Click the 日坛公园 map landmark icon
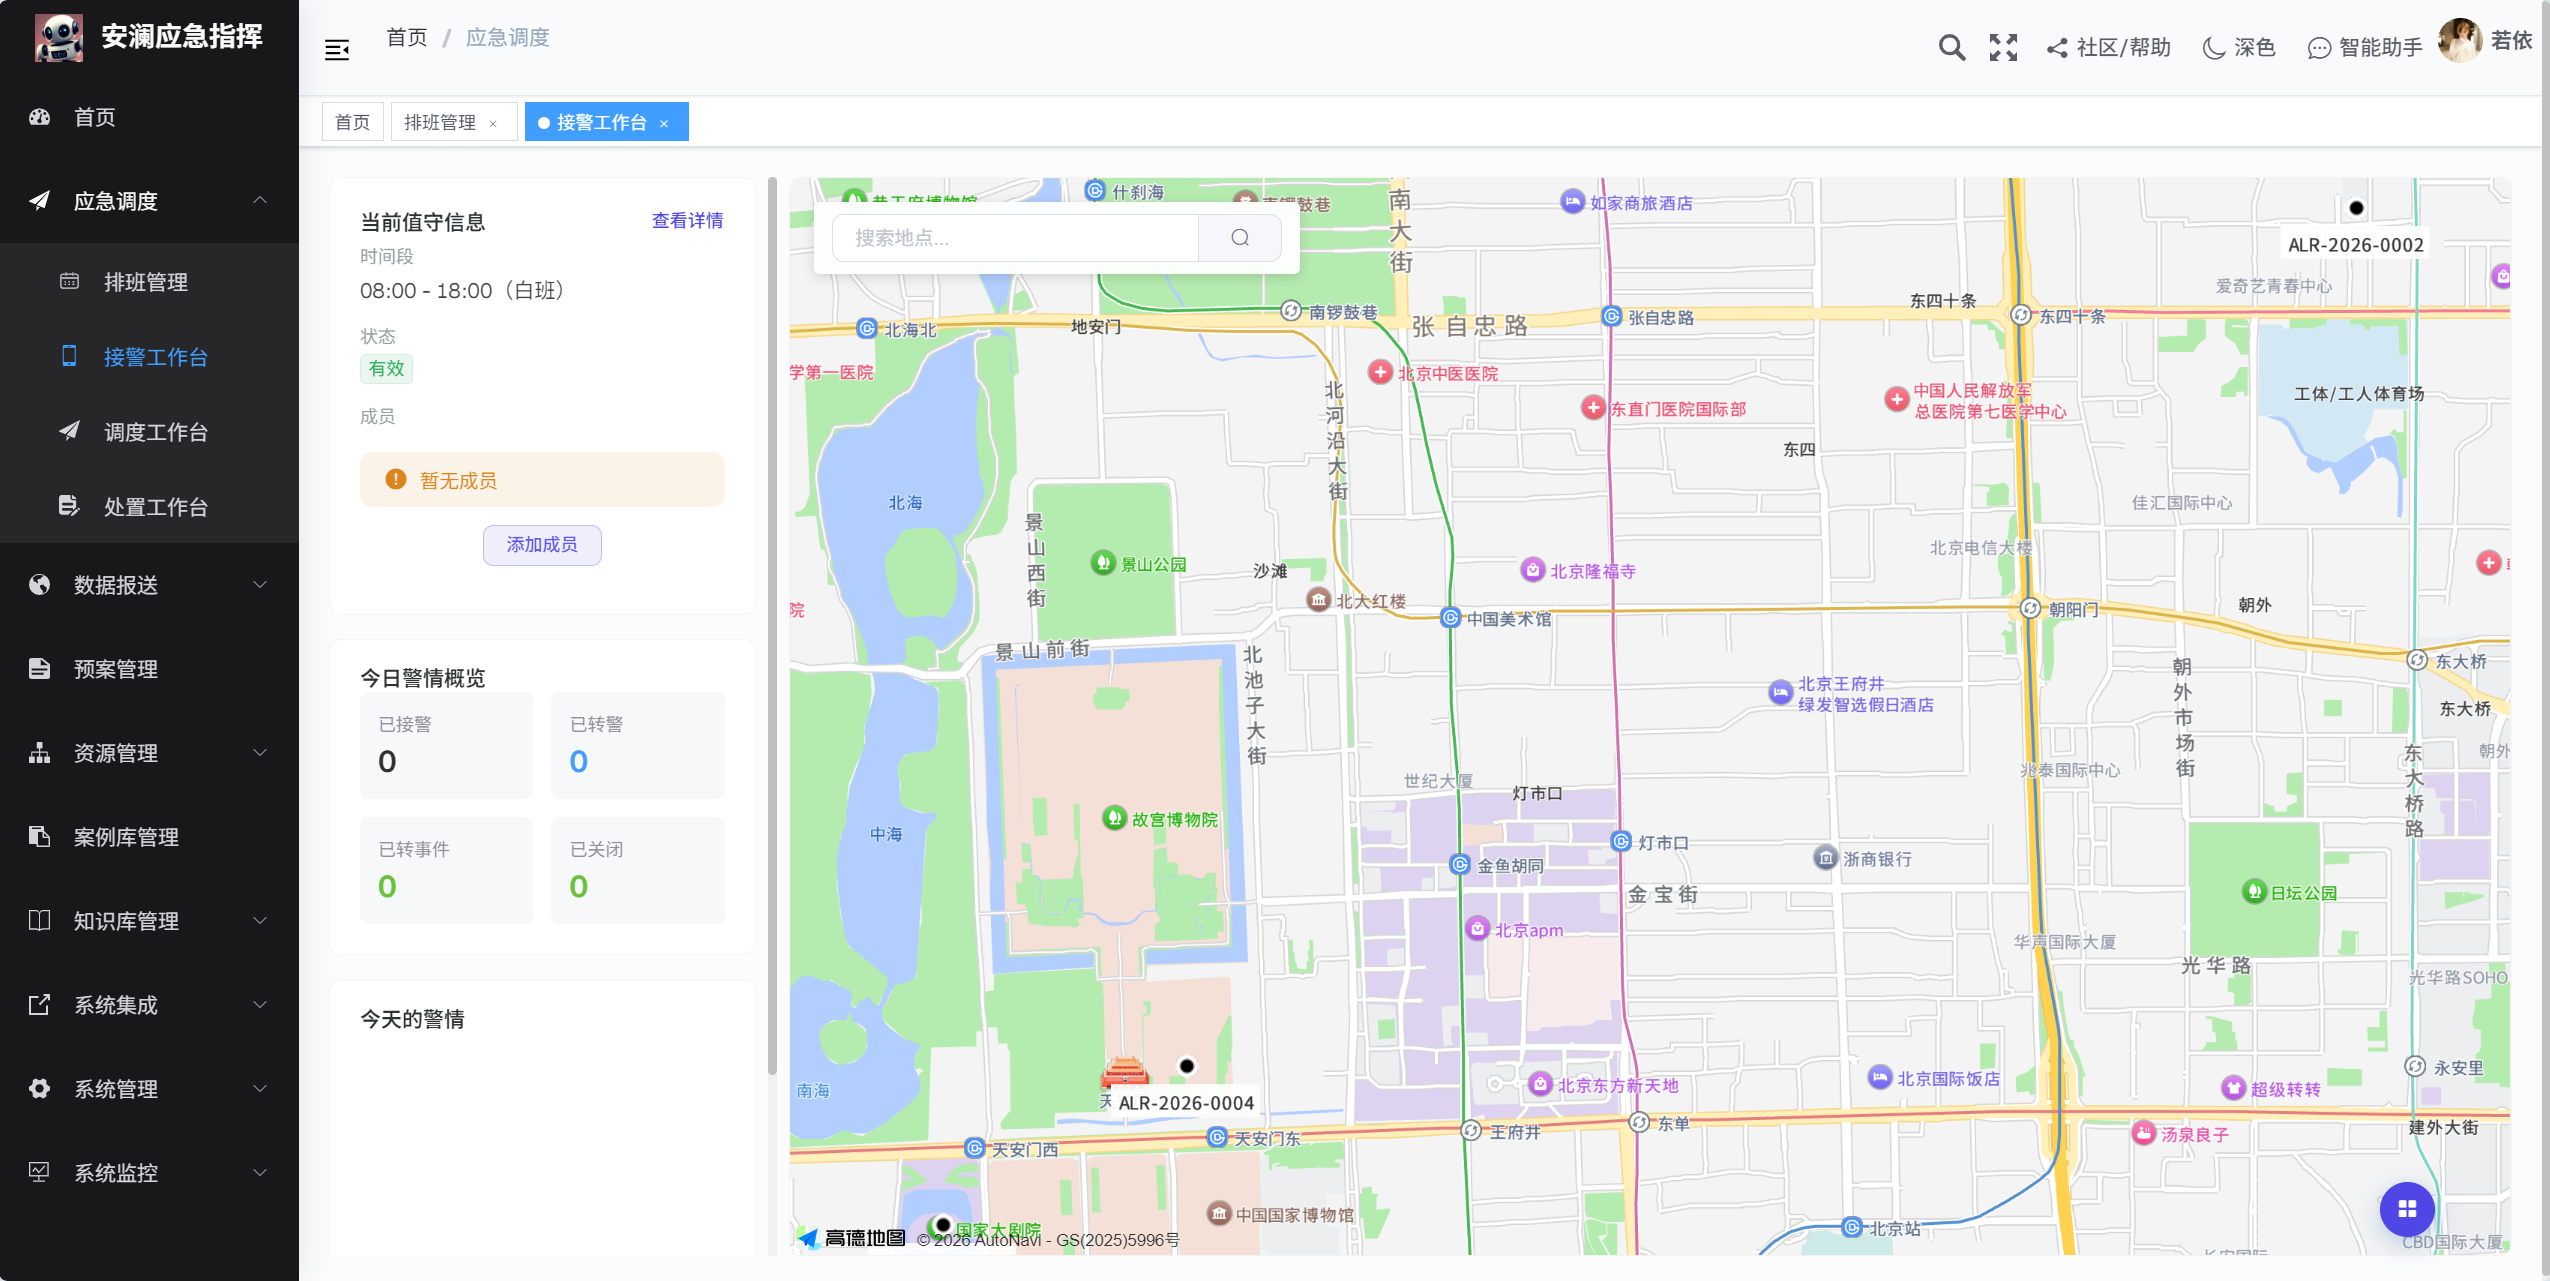2550x1281 pixels. click(2253, 891)
